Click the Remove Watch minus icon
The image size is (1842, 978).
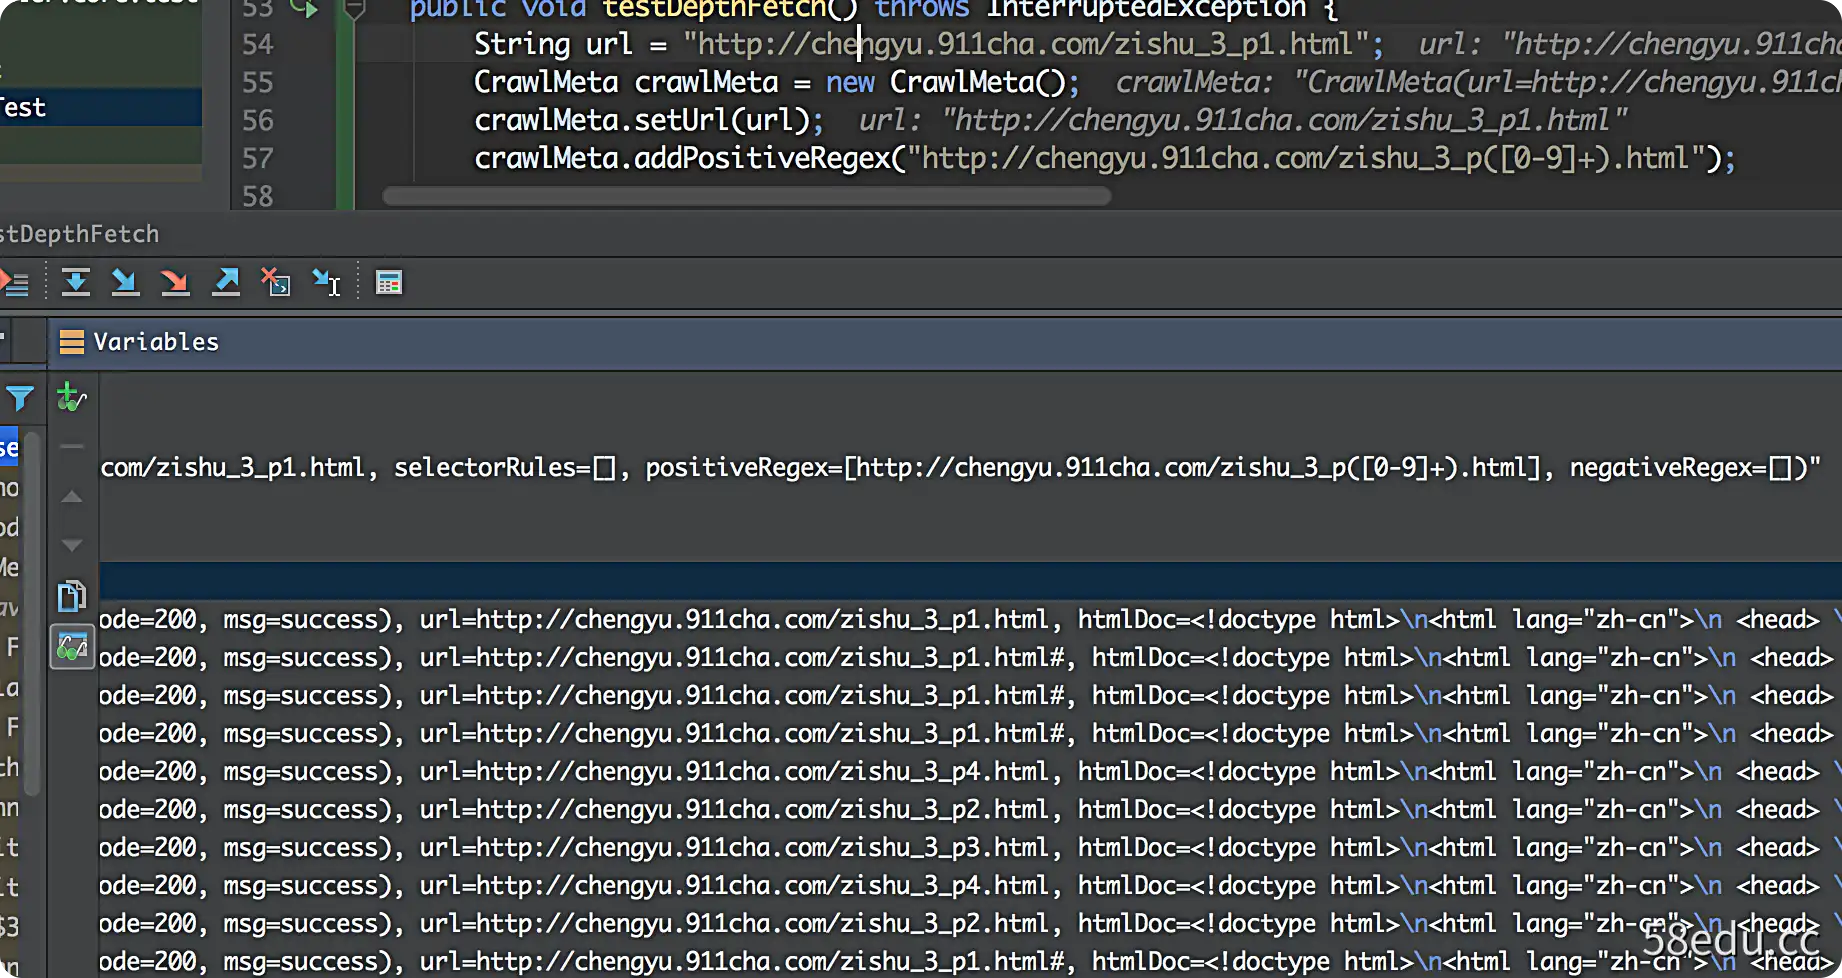(71, 447)
